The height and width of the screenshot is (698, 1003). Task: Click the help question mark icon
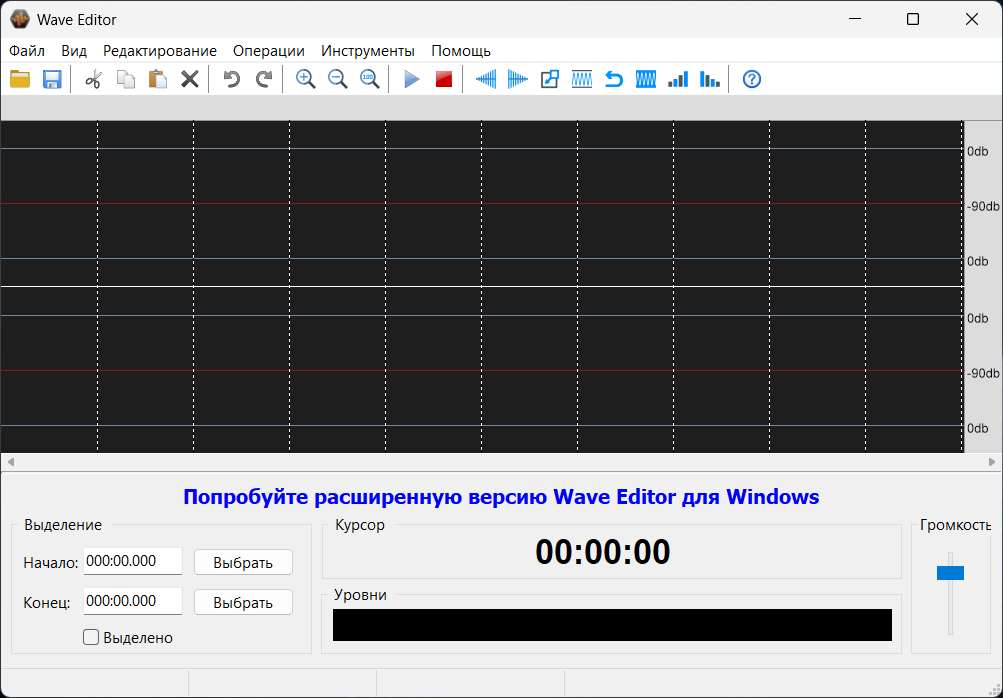point(752,79)
